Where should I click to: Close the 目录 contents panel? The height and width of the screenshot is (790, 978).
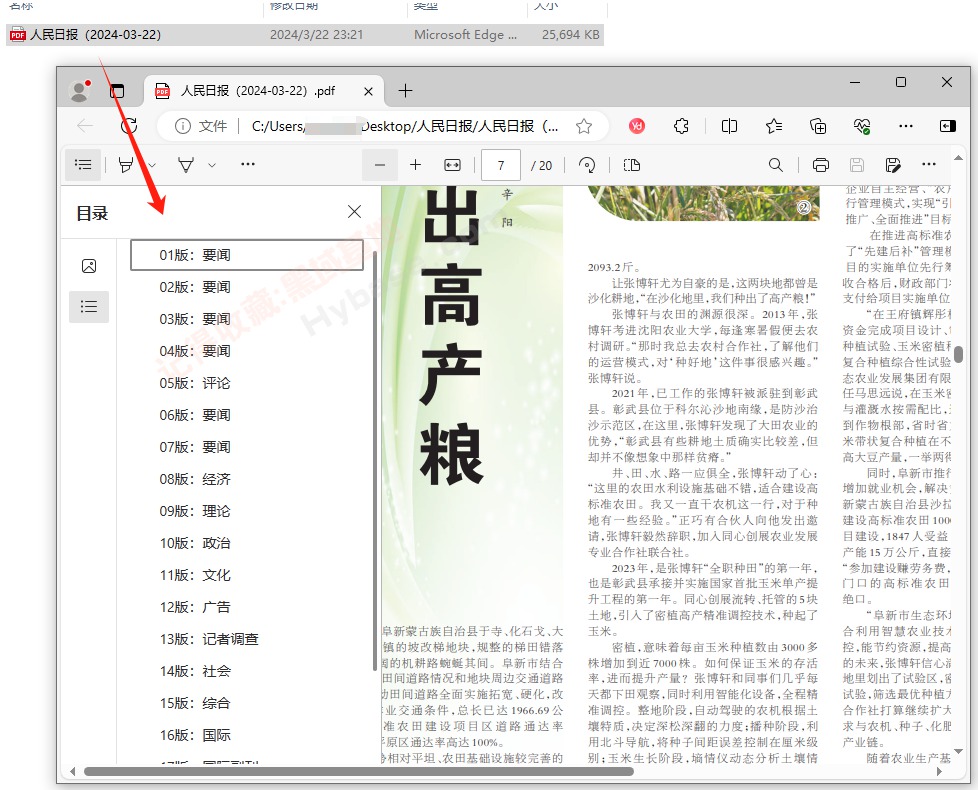354,212
